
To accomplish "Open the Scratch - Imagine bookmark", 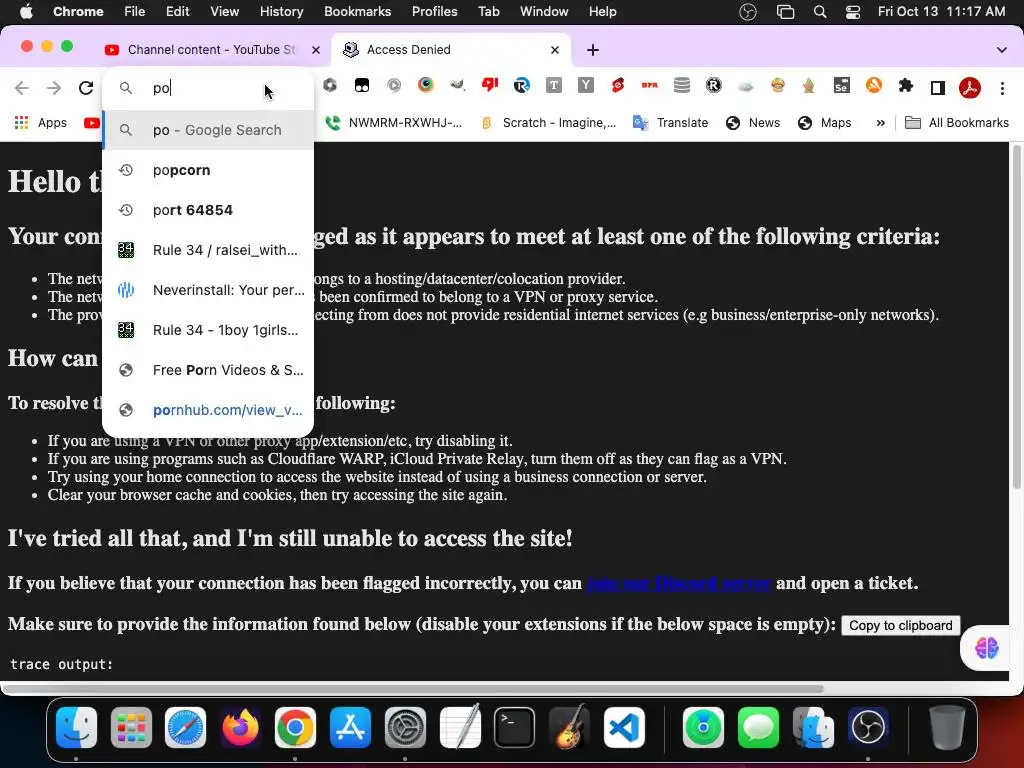I will click(x=549, y=123).
